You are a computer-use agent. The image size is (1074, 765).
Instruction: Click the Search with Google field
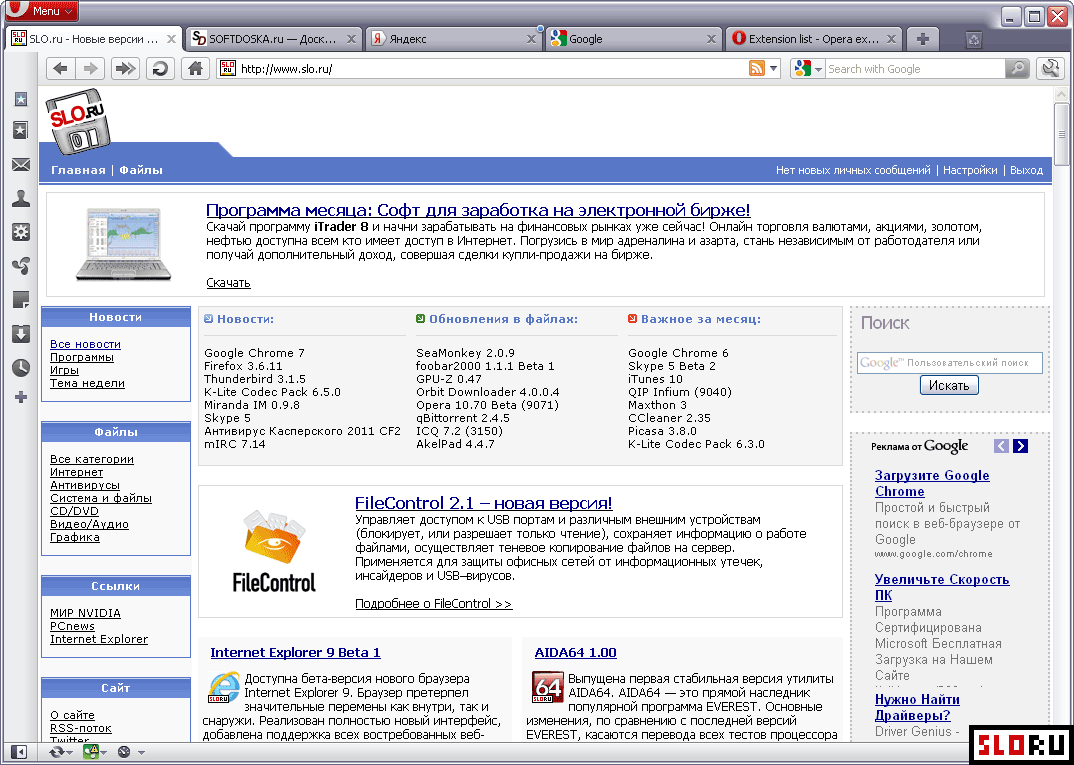click(915, 68)
